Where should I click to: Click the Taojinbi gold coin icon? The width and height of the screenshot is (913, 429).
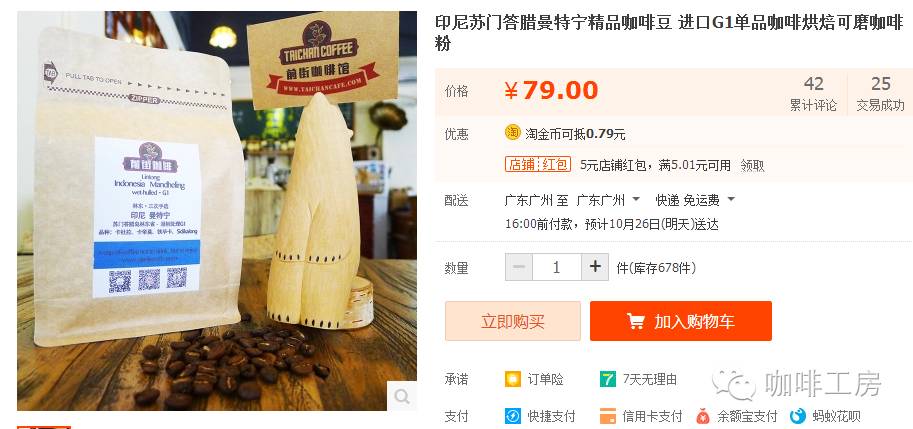[512, 133]
